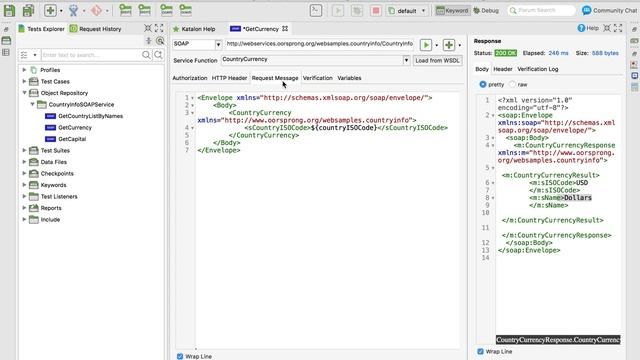Screen dimensions: 640x360
Task: Switch to the response Header tab
Action: coord(502,69)
